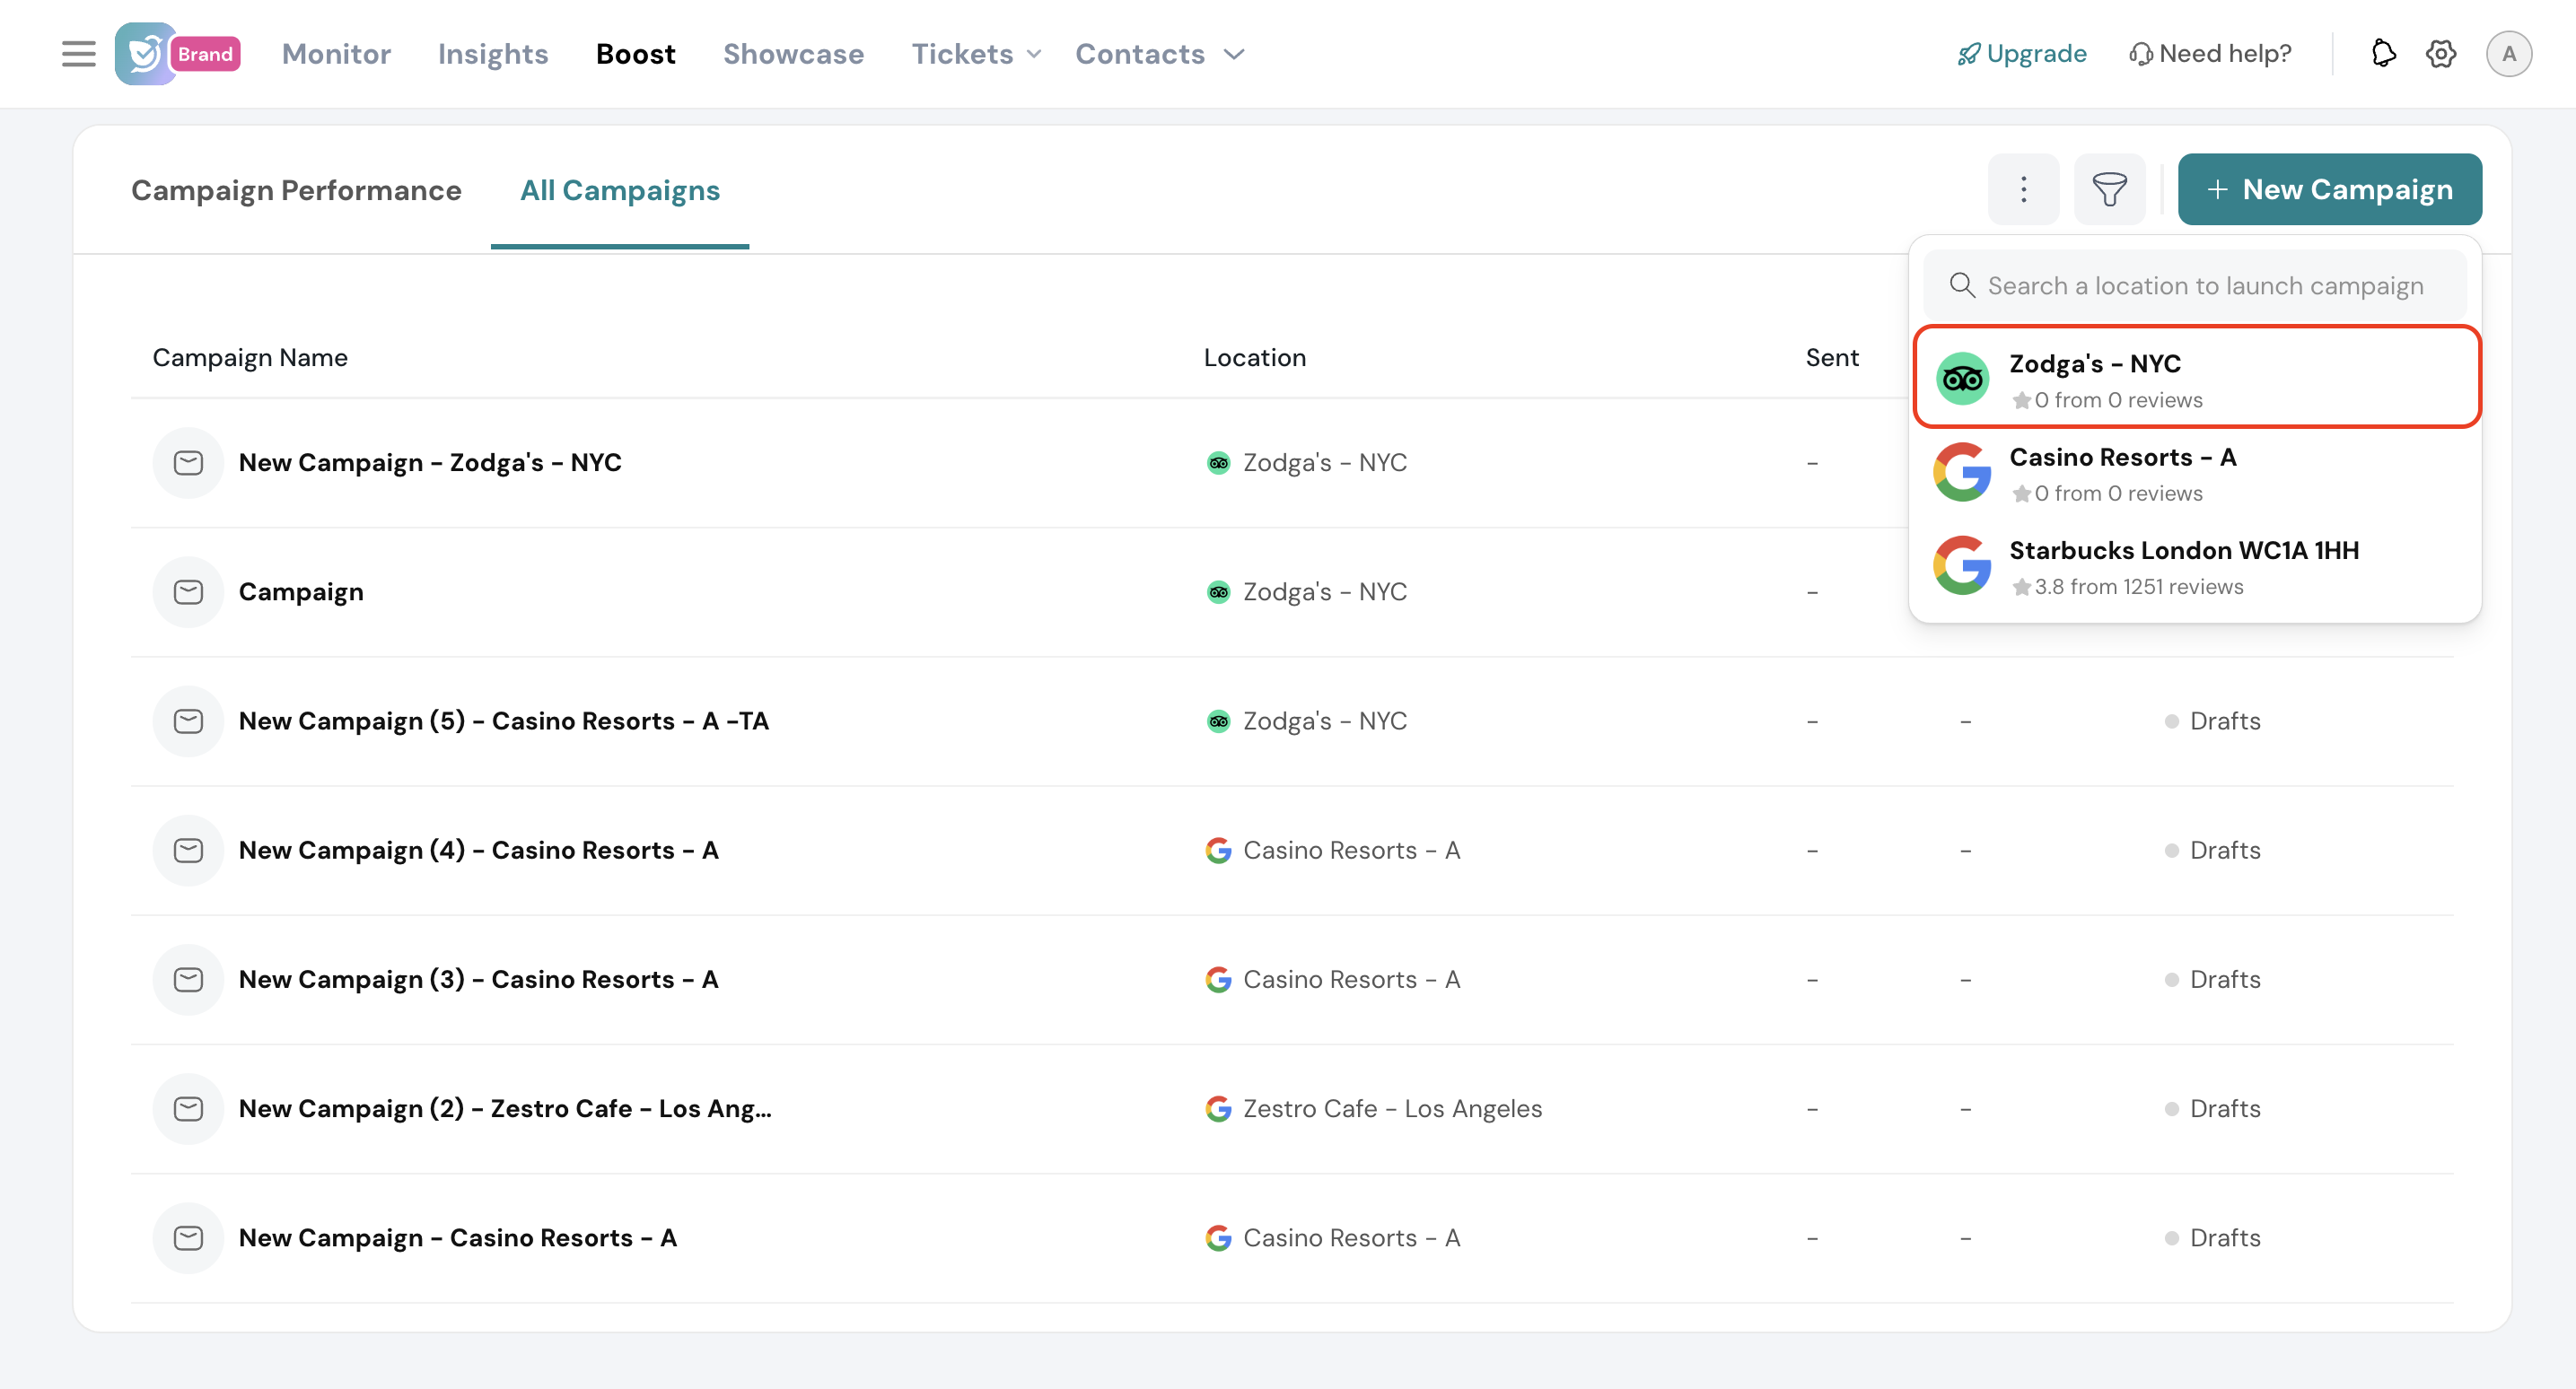This screenshot has width=2576, height=1389.
Task: Focus the location search input field
Action: (x=2204, y=286)
